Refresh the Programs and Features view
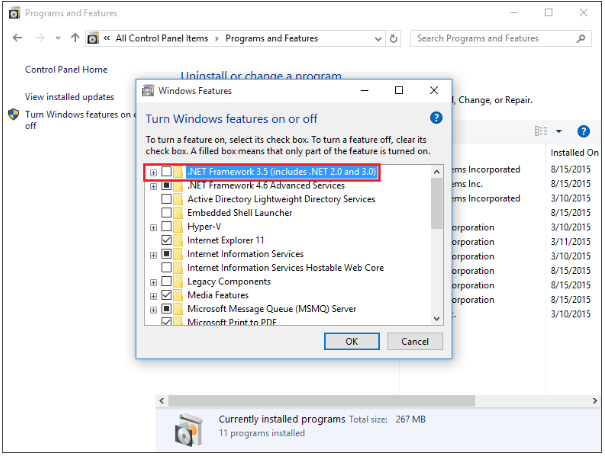605x458 pixels. pyautogui.click(x=393, y=39)
